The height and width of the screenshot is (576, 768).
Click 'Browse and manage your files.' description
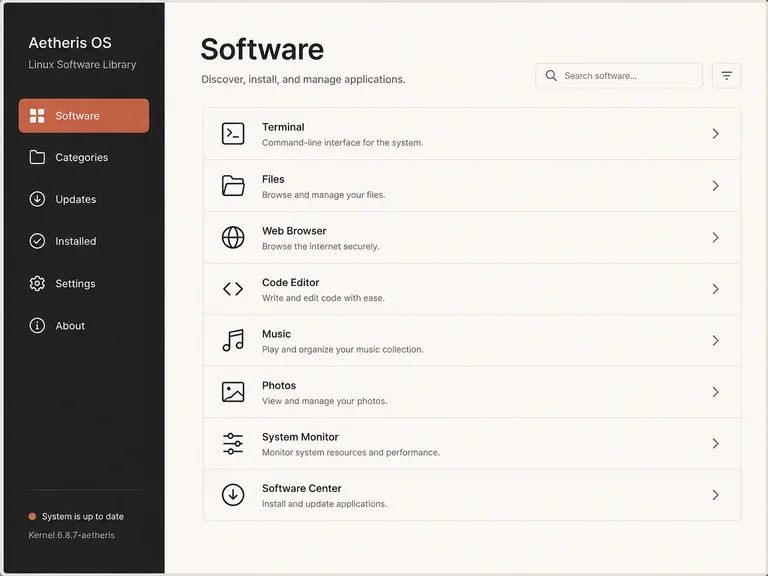(323, 194)
